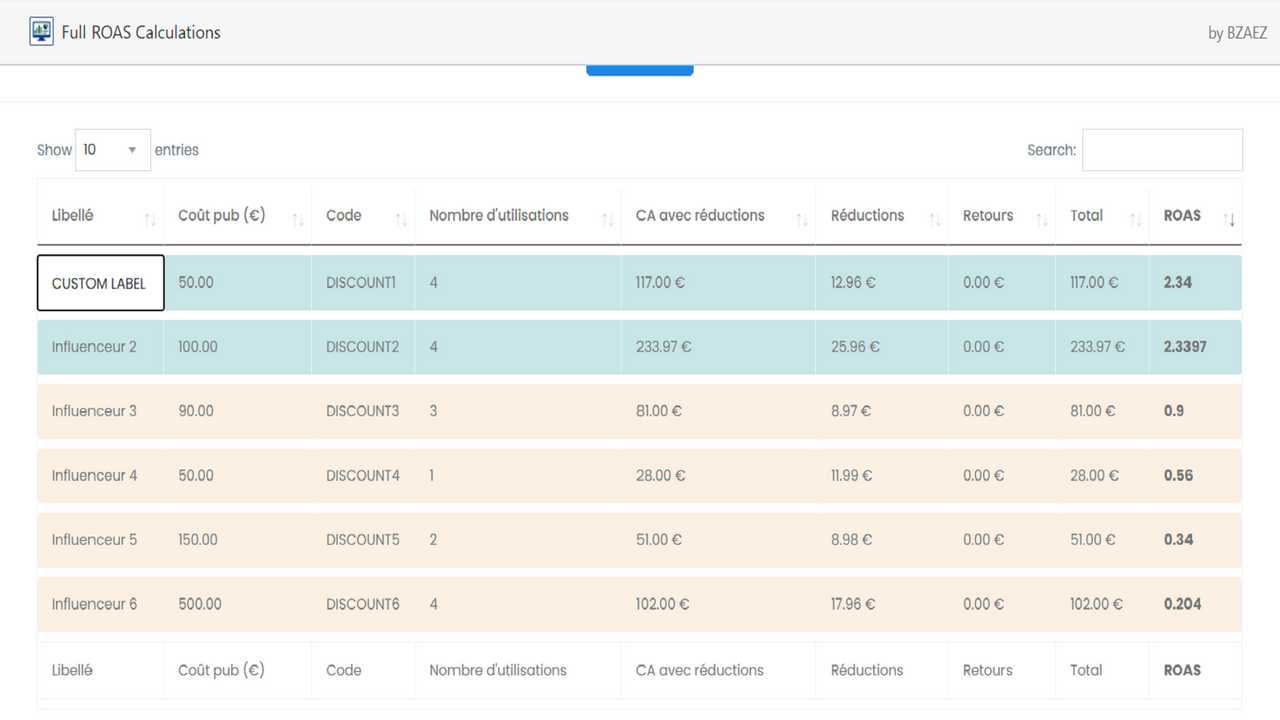Viewport: 1280px width, 720px height.
Task: Click the 0.204 ROAS value
Action: (x=1183, y=604)
